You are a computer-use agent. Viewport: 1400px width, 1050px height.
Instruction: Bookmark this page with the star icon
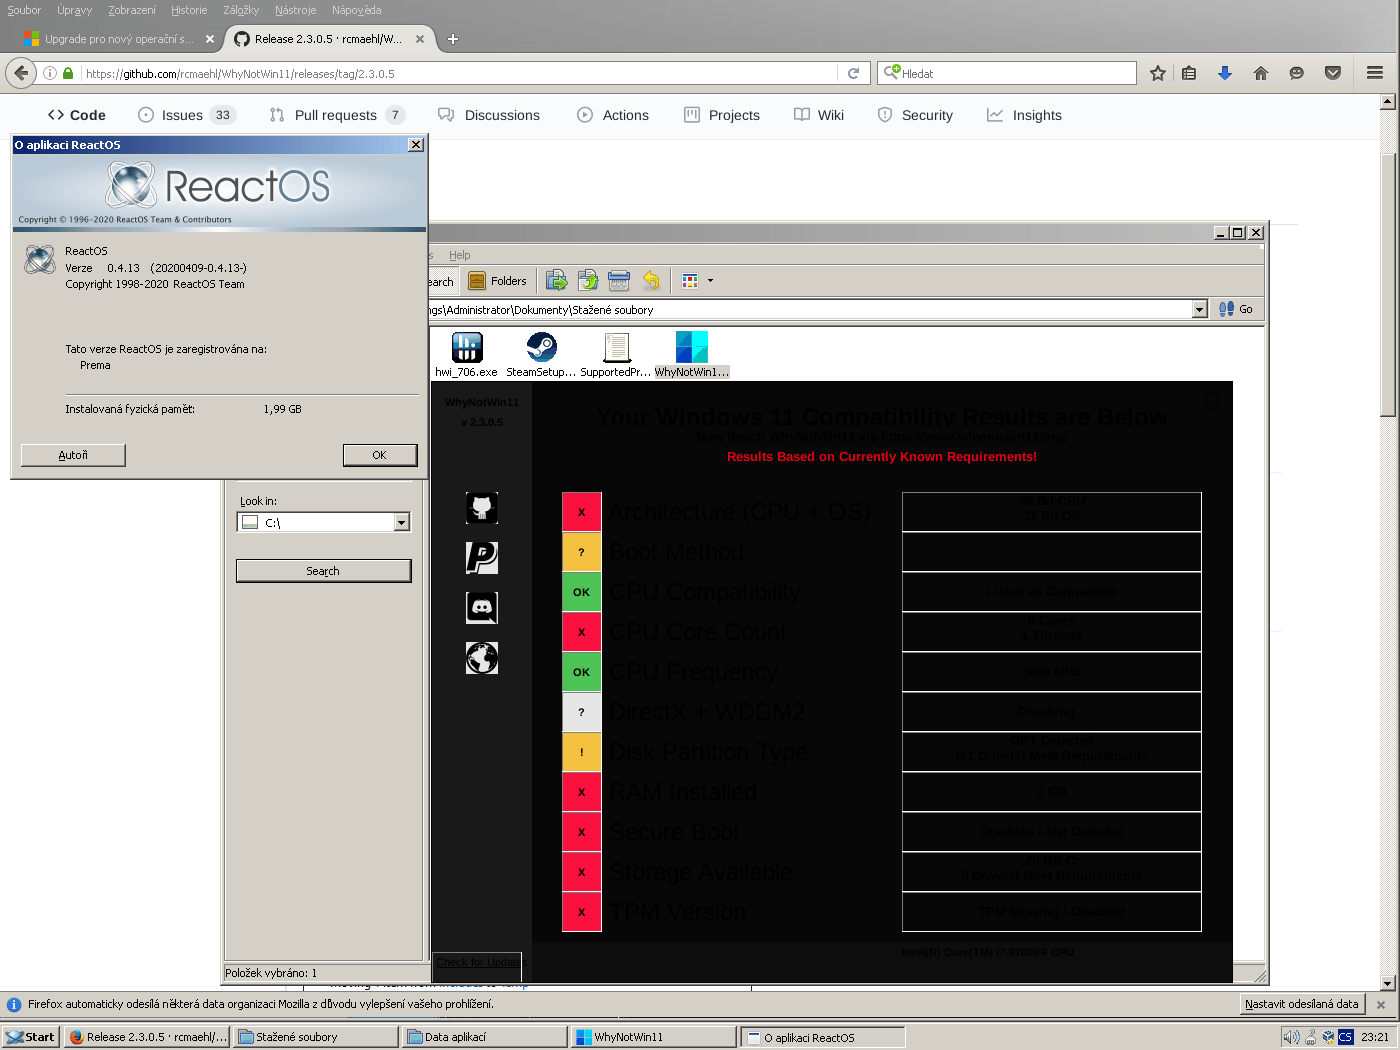(1157, 73)
